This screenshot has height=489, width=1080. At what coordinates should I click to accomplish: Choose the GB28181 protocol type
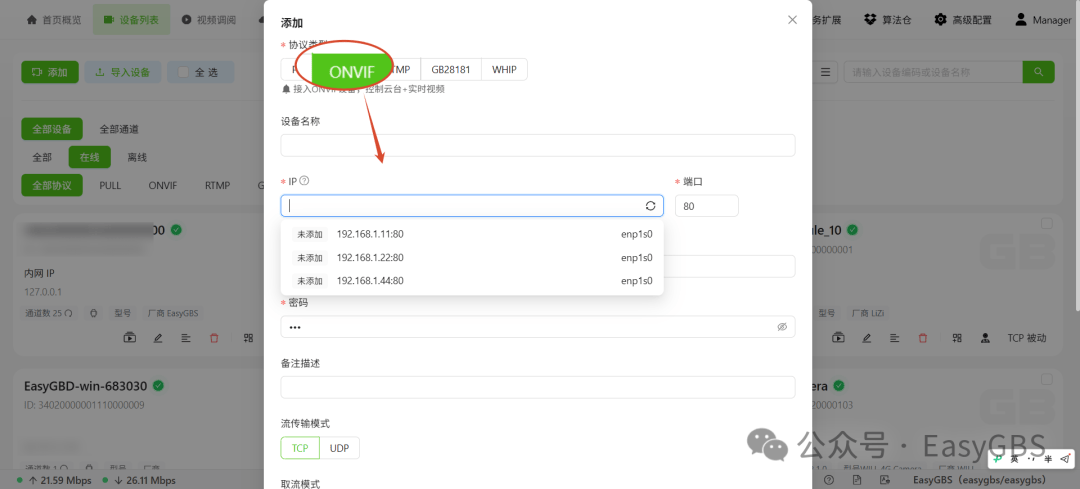451,70
